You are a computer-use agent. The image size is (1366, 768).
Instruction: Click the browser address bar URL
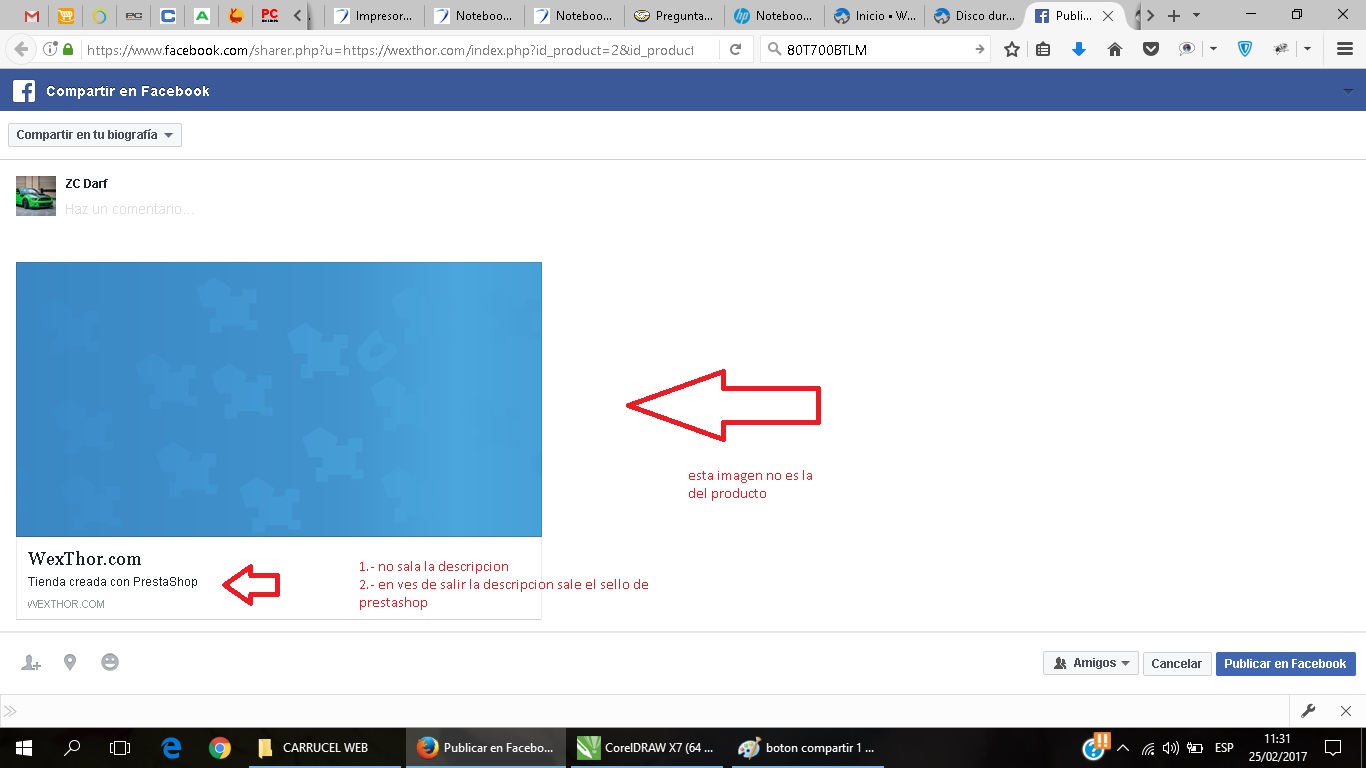point(390,49)
